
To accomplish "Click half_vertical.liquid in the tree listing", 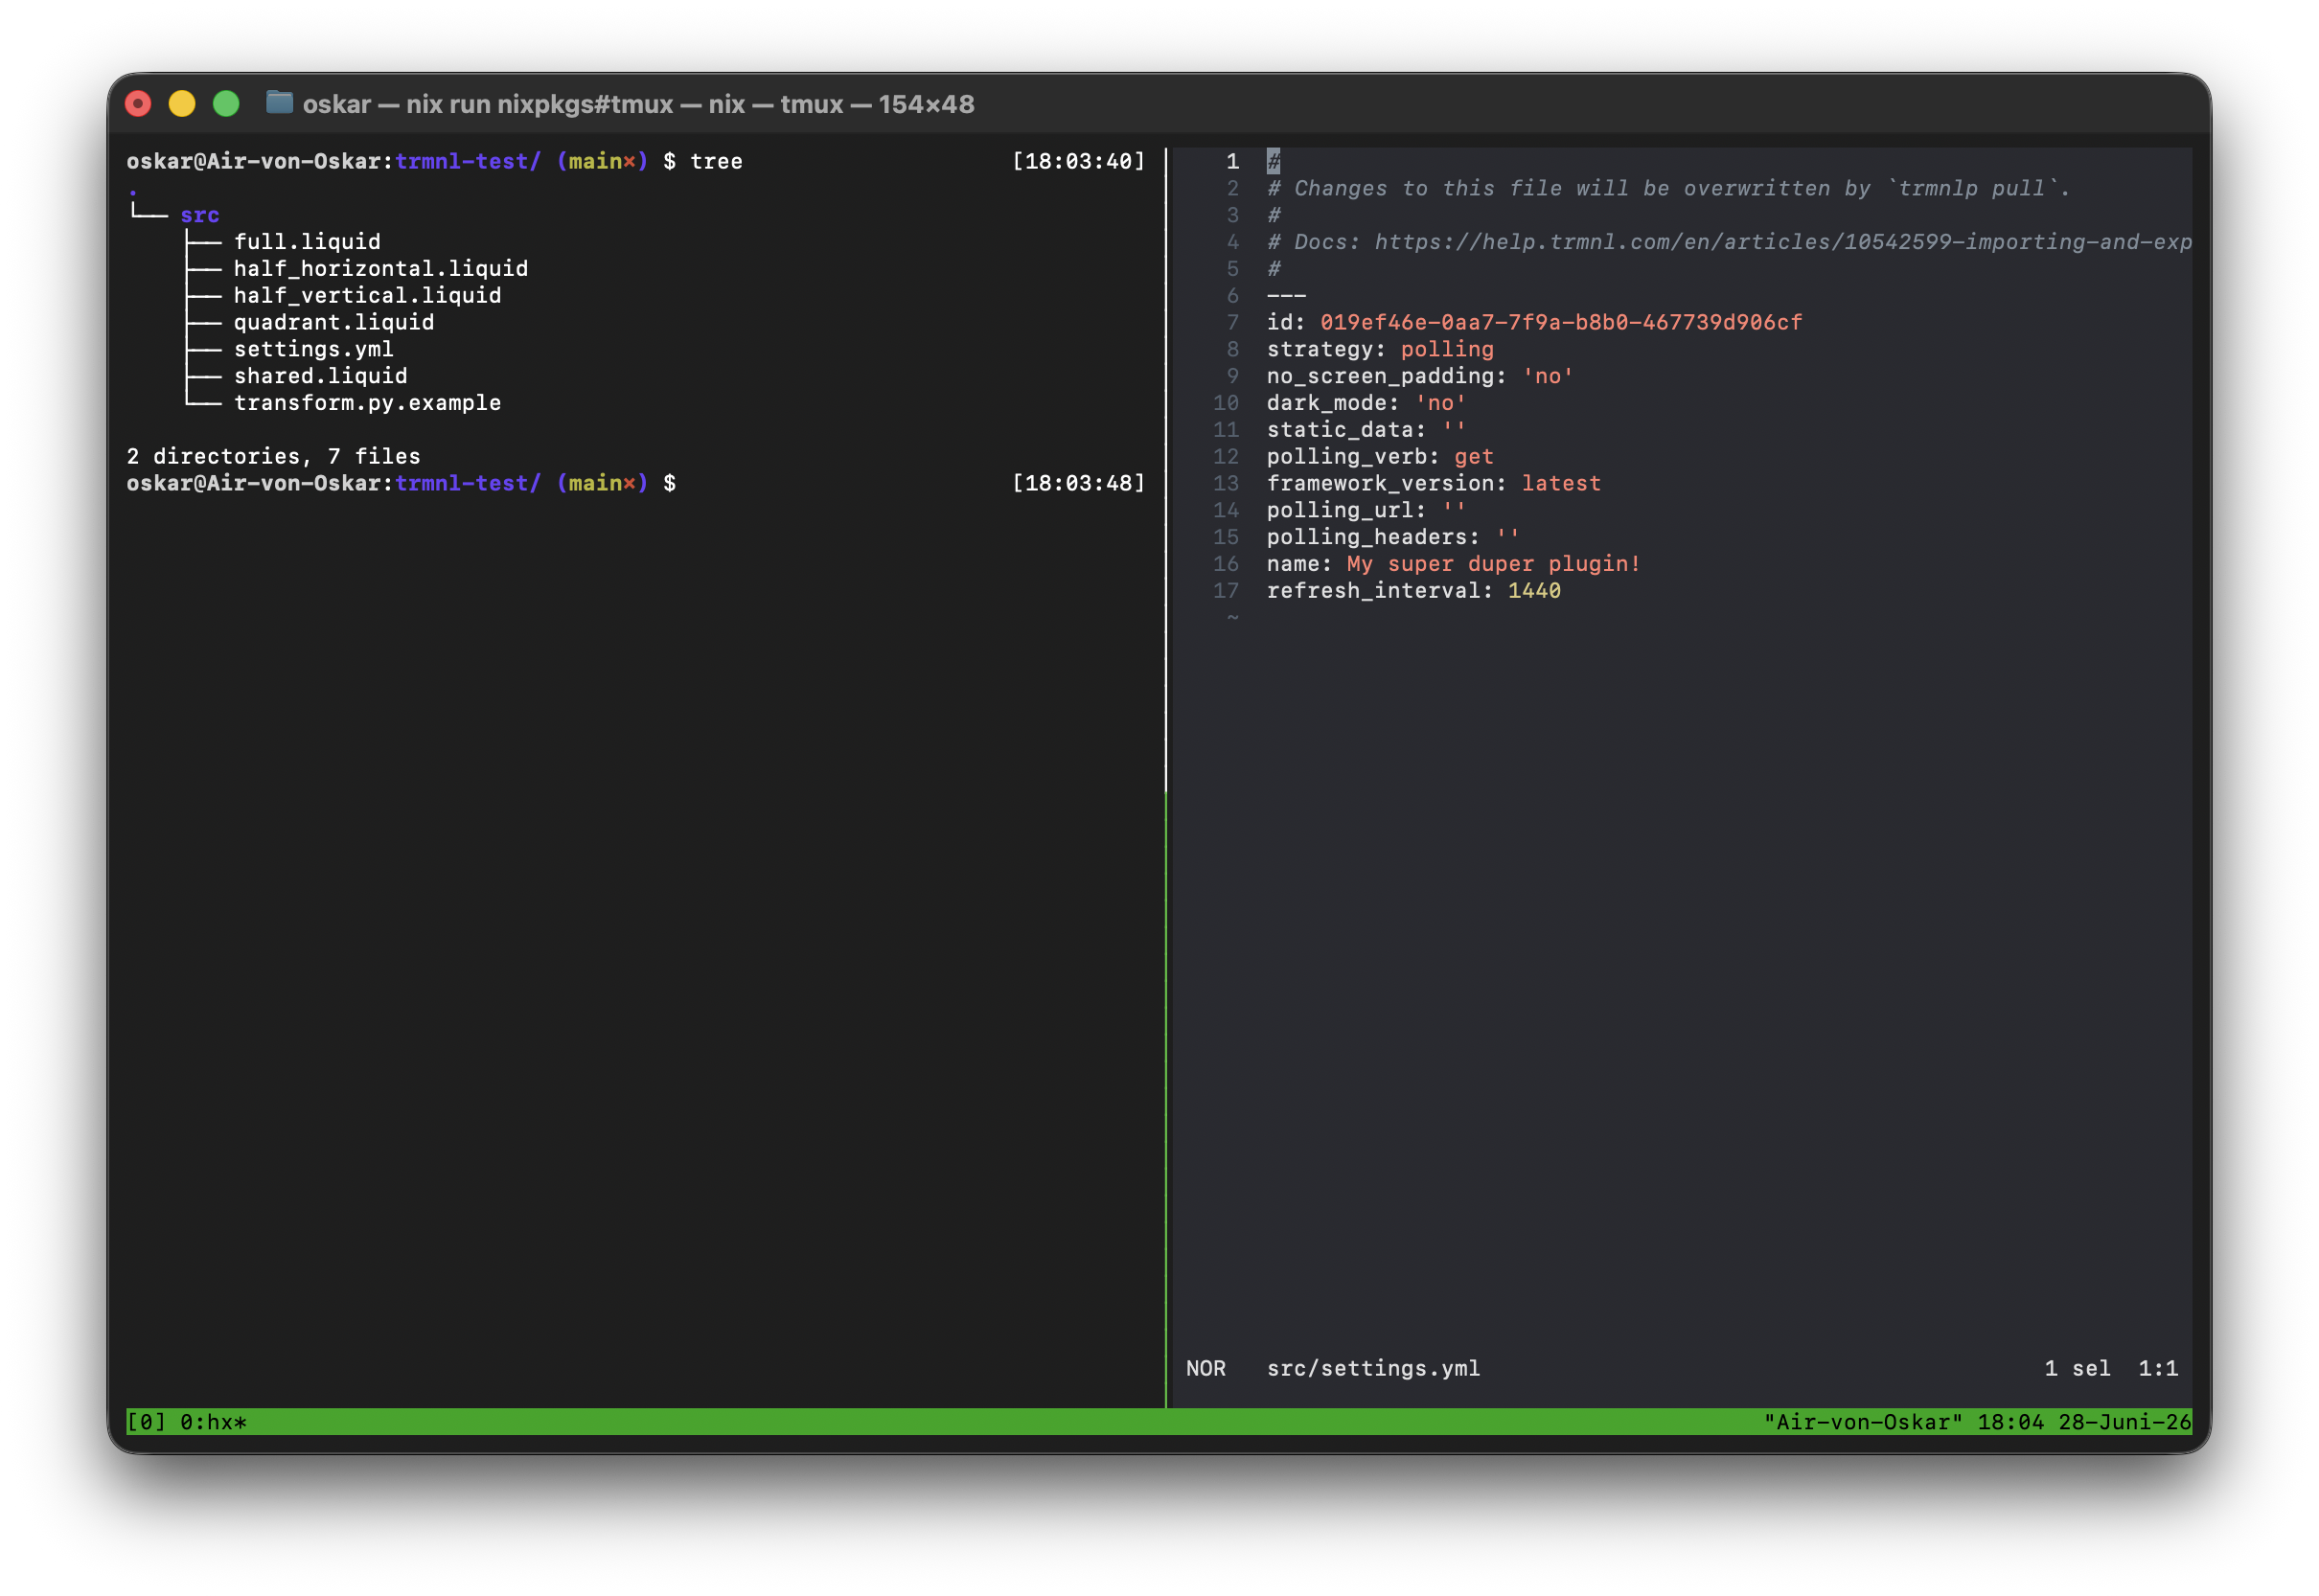I will coord(367,296).
